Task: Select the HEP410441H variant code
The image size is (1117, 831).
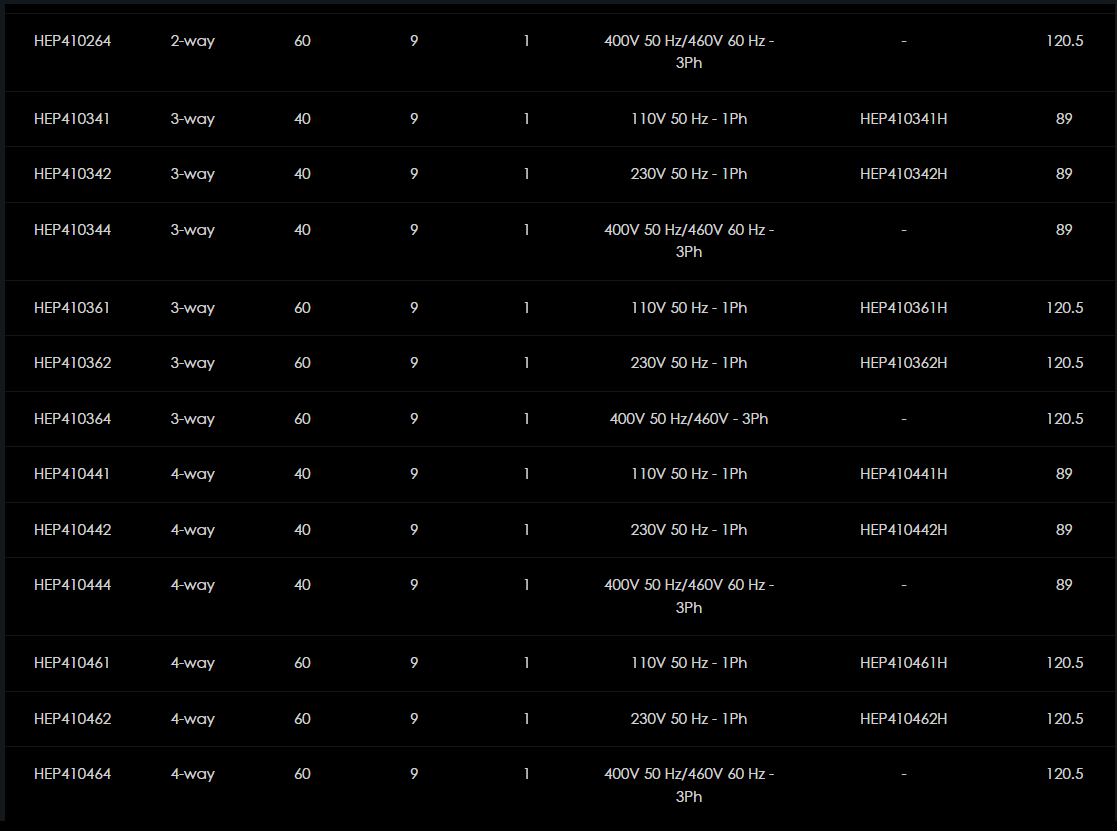Action: click(x=903, y=474)
